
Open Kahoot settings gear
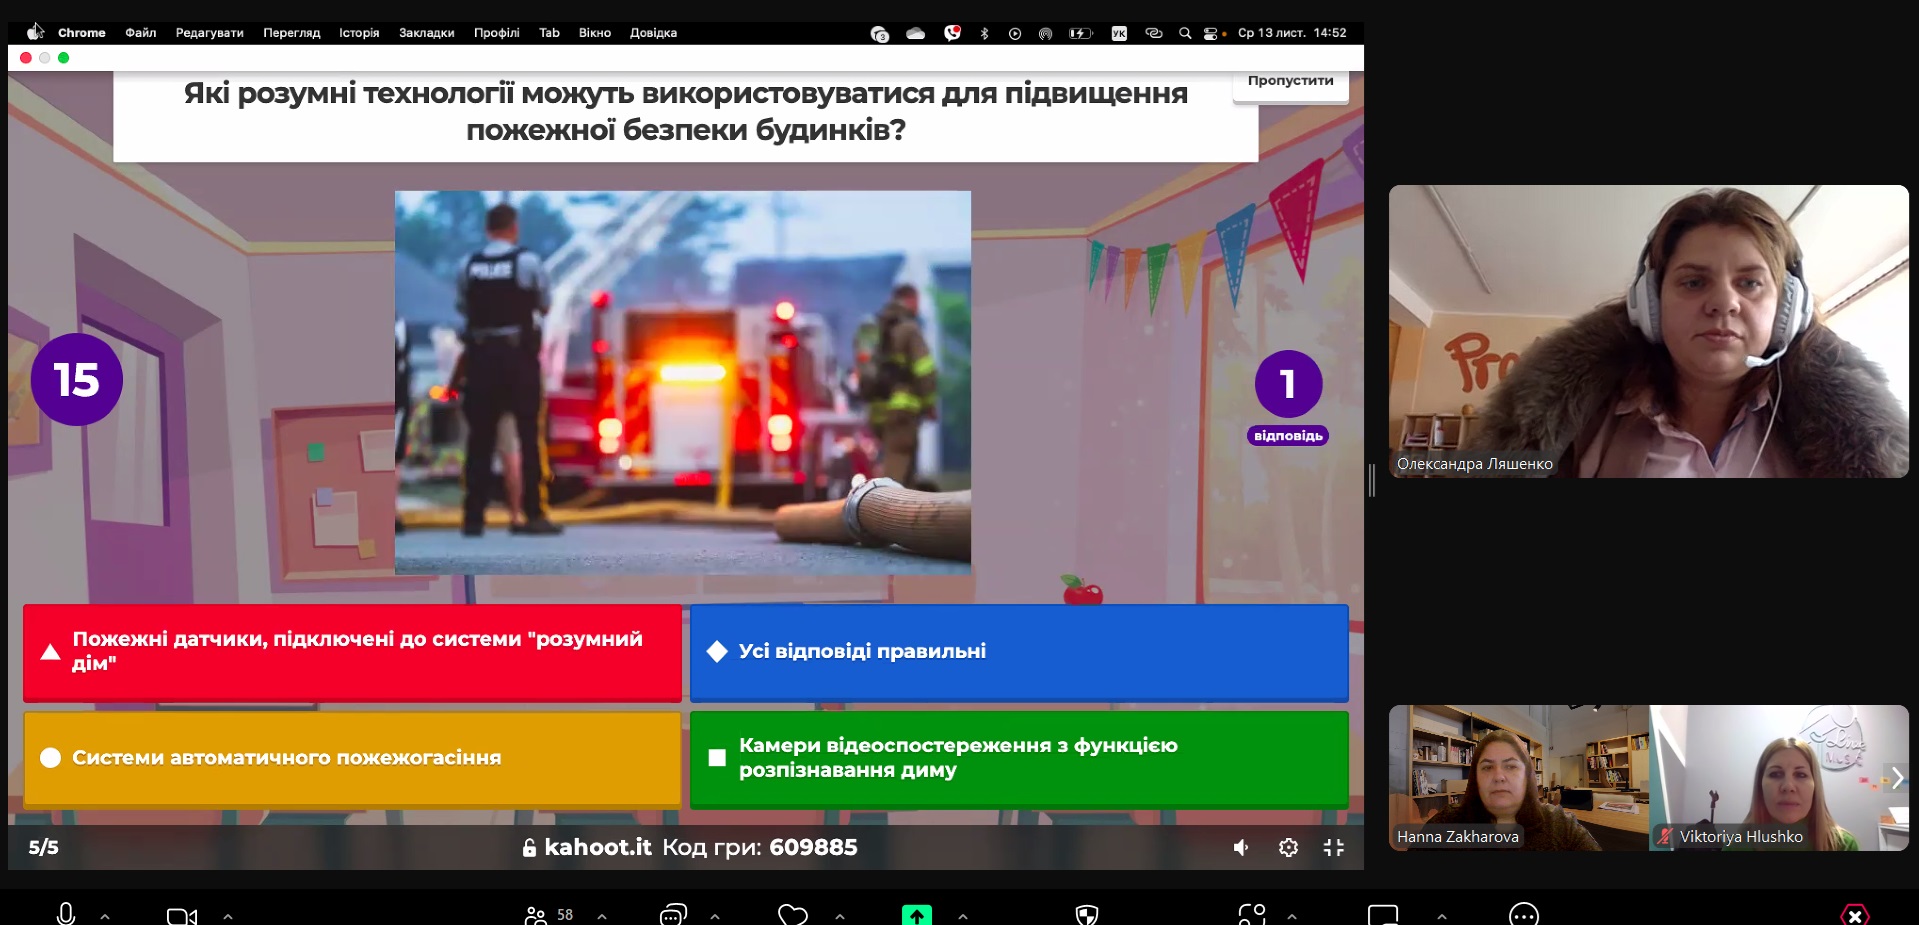coord(1288,848)
